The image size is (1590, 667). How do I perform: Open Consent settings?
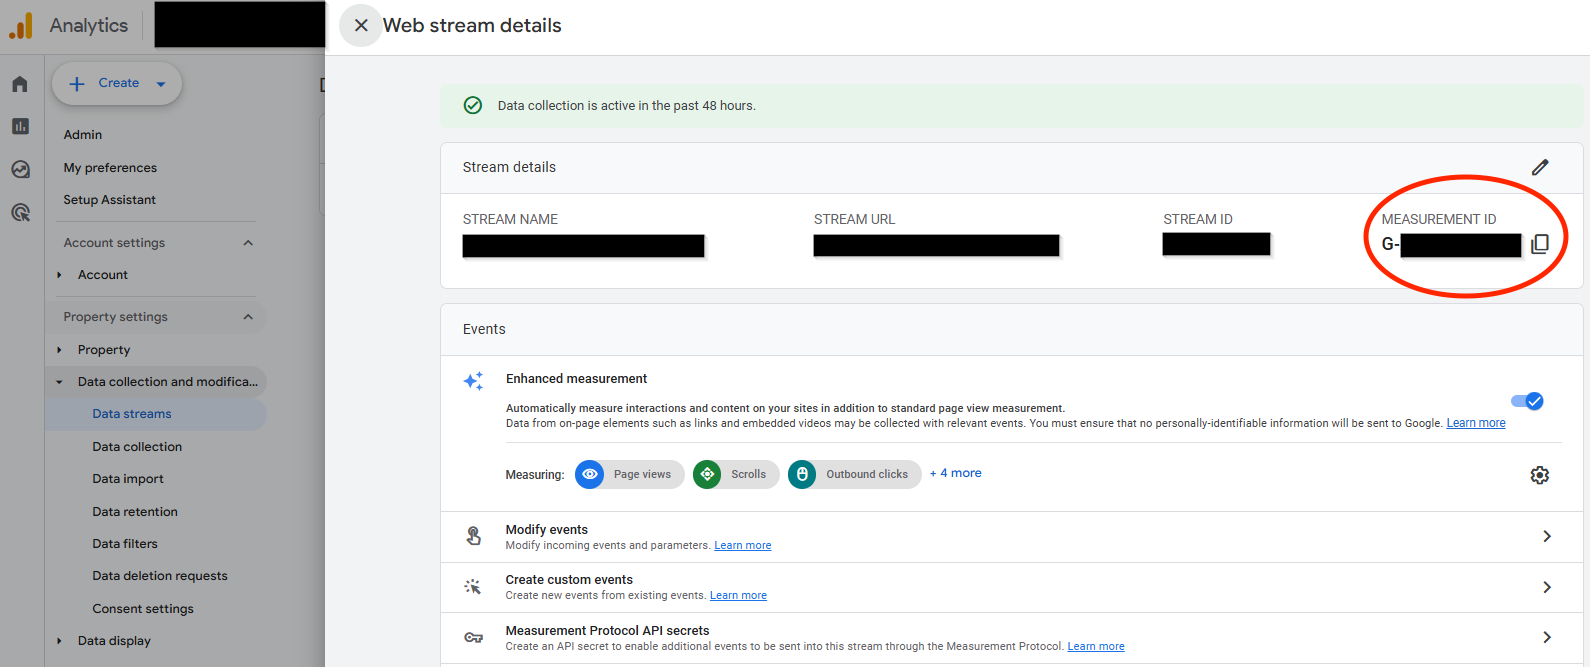143,609
